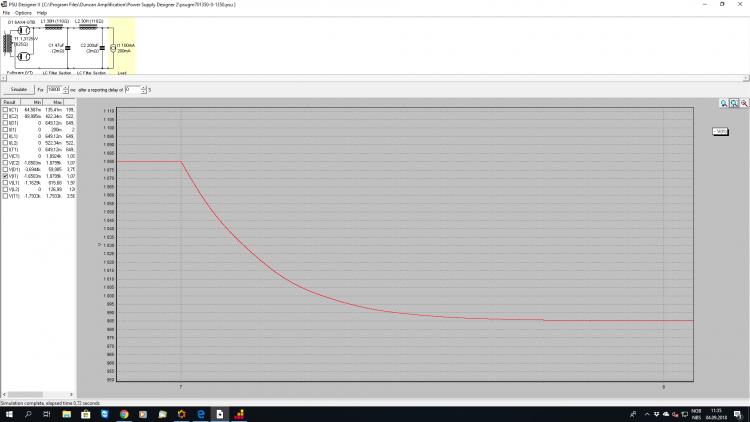Select the upper D1 rectifier tube symbol
Screen dimensions: 750x422
(23, 30)
